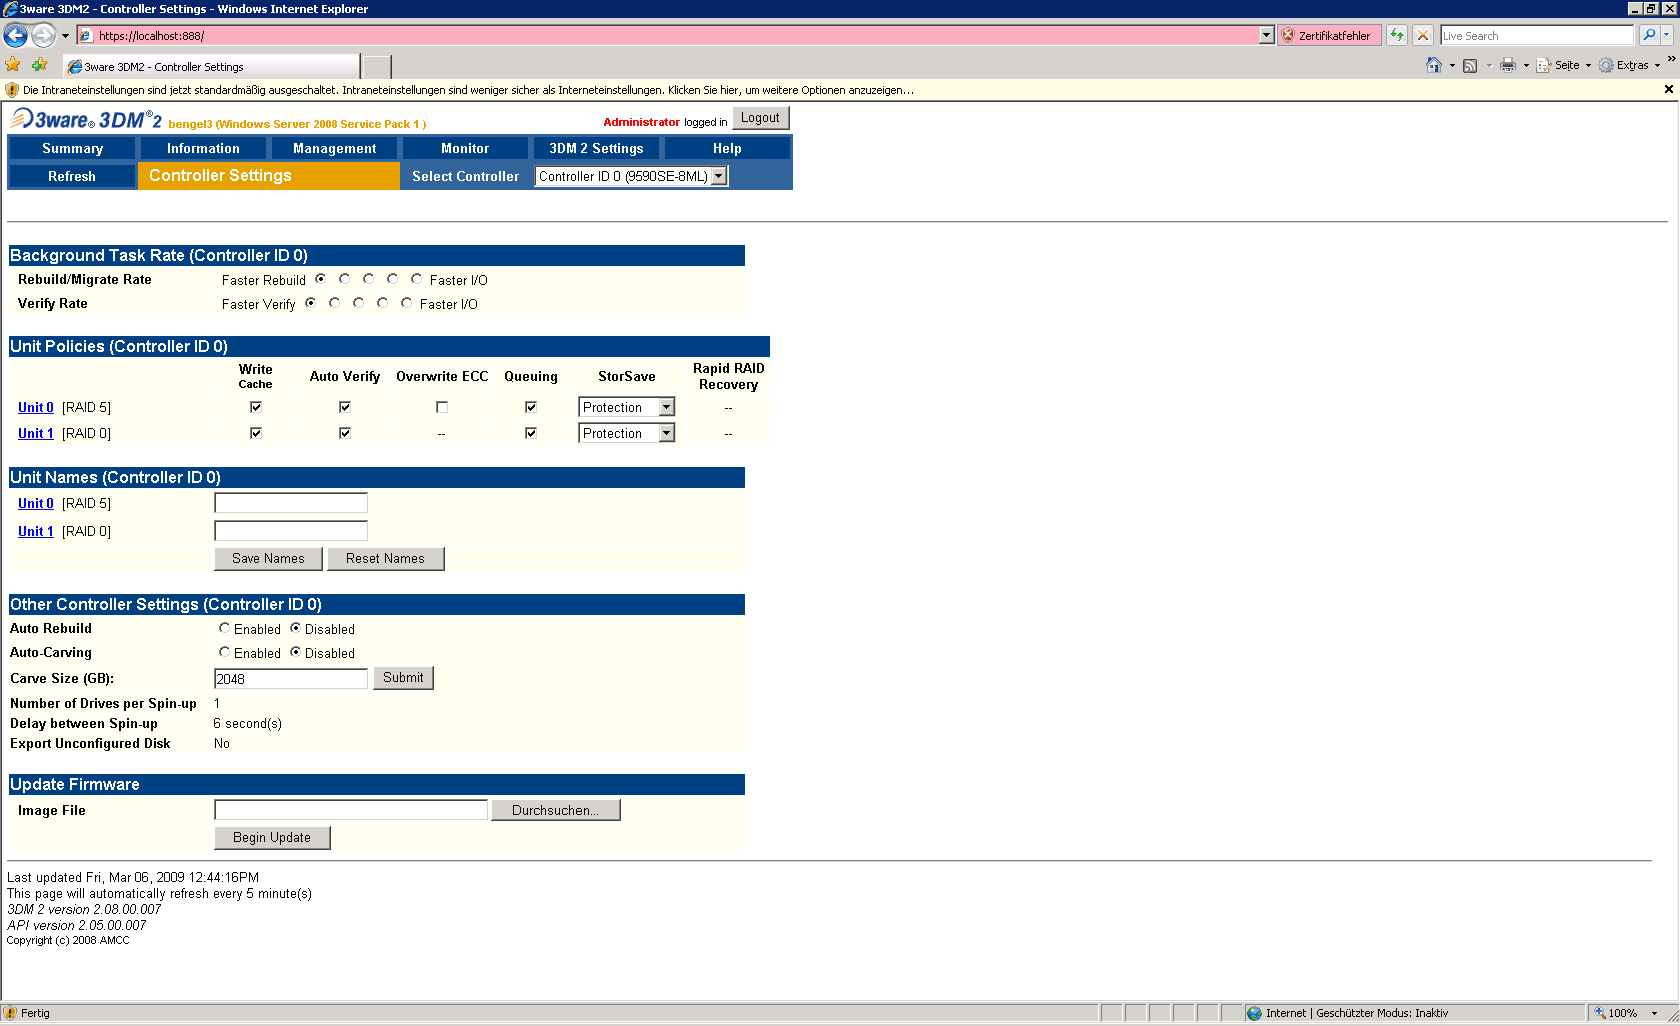This screenshot has width=1680, height=1026.
Task: Open the Information menu
Action: pyautogui.click(x=203, y=148)
